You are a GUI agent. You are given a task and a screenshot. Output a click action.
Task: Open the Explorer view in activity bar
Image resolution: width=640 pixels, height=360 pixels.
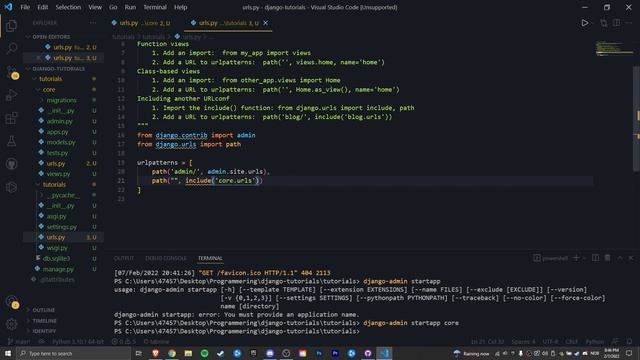click(x=11, y=26)
